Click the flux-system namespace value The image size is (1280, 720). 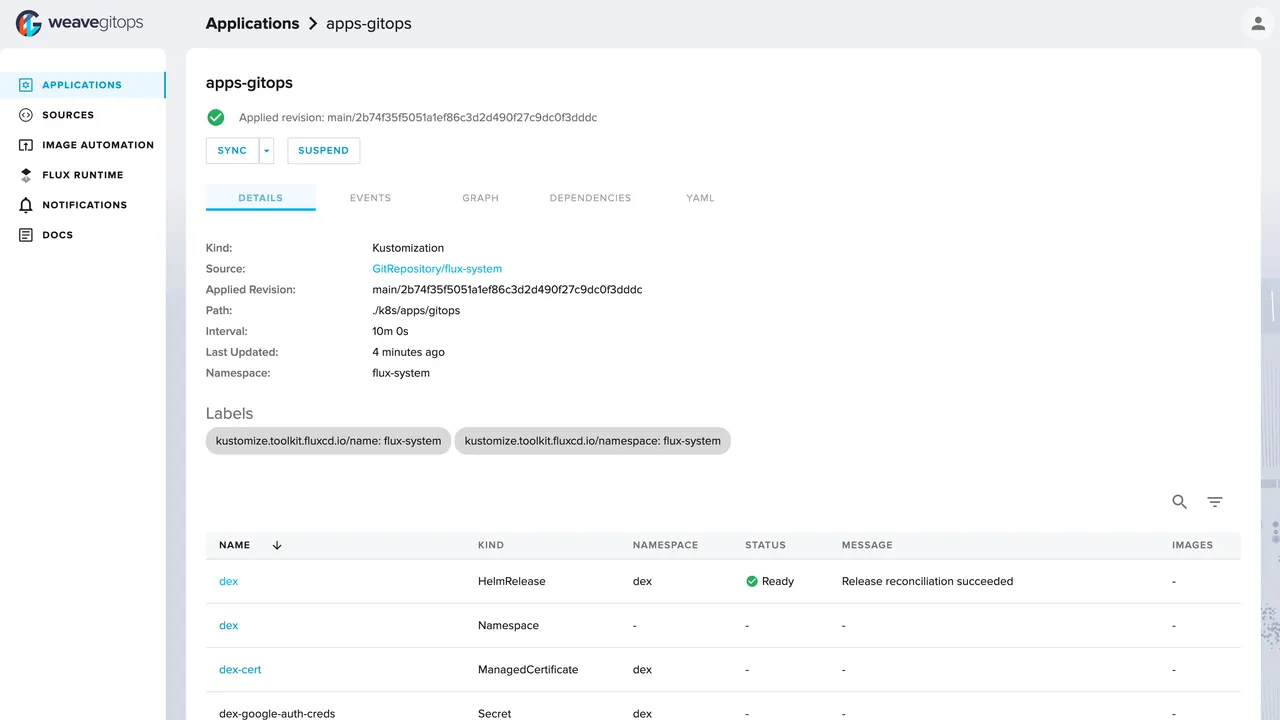(x=401, y=373)
